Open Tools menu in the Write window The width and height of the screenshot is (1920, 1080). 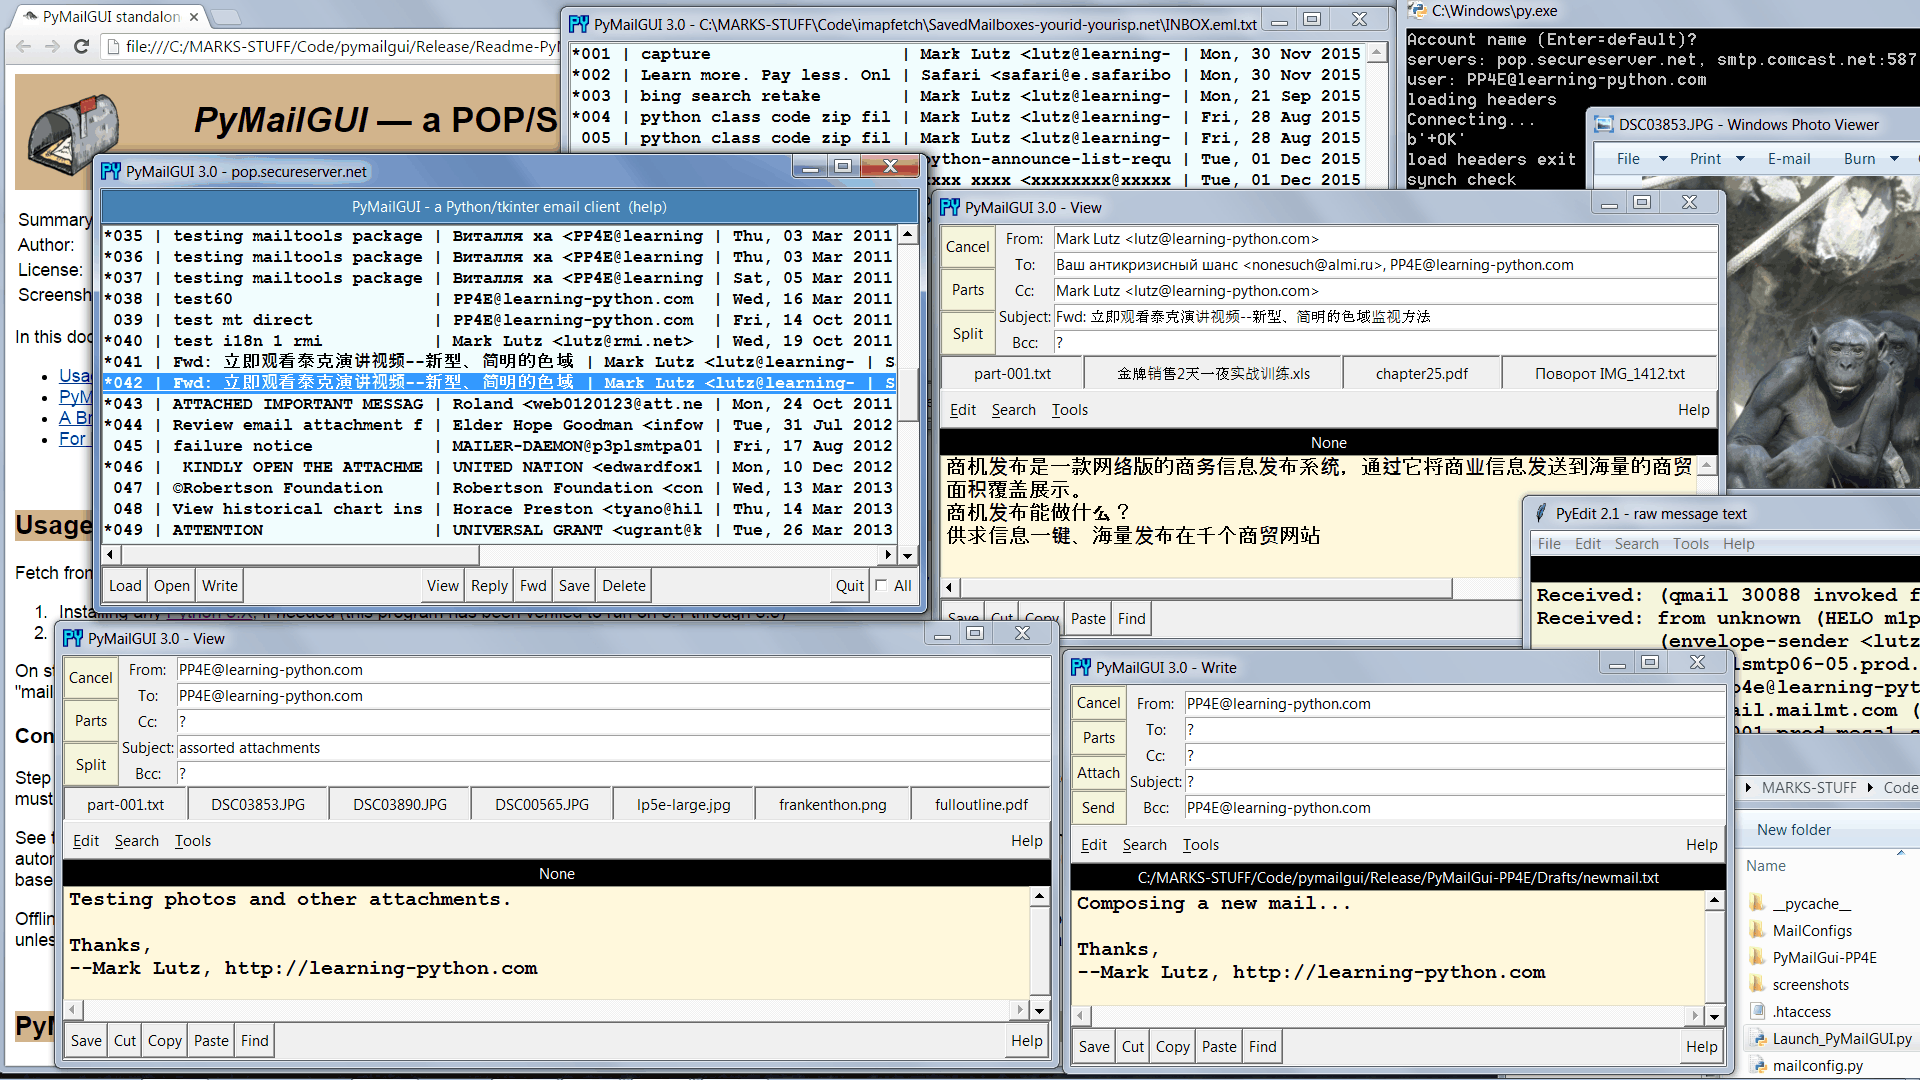[x=1200, y=845]
